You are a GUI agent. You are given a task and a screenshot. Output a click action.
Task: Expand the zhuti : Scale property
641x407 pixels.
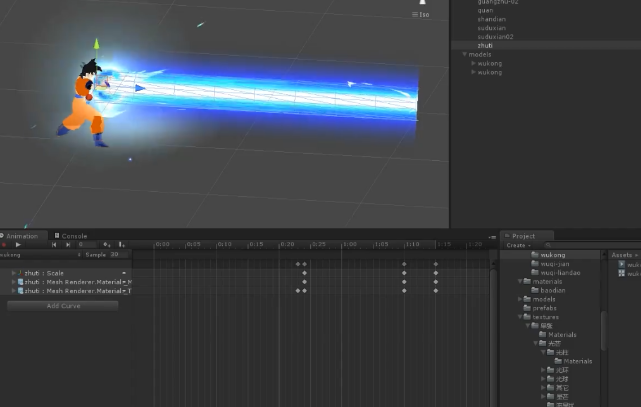pos(13,273)
